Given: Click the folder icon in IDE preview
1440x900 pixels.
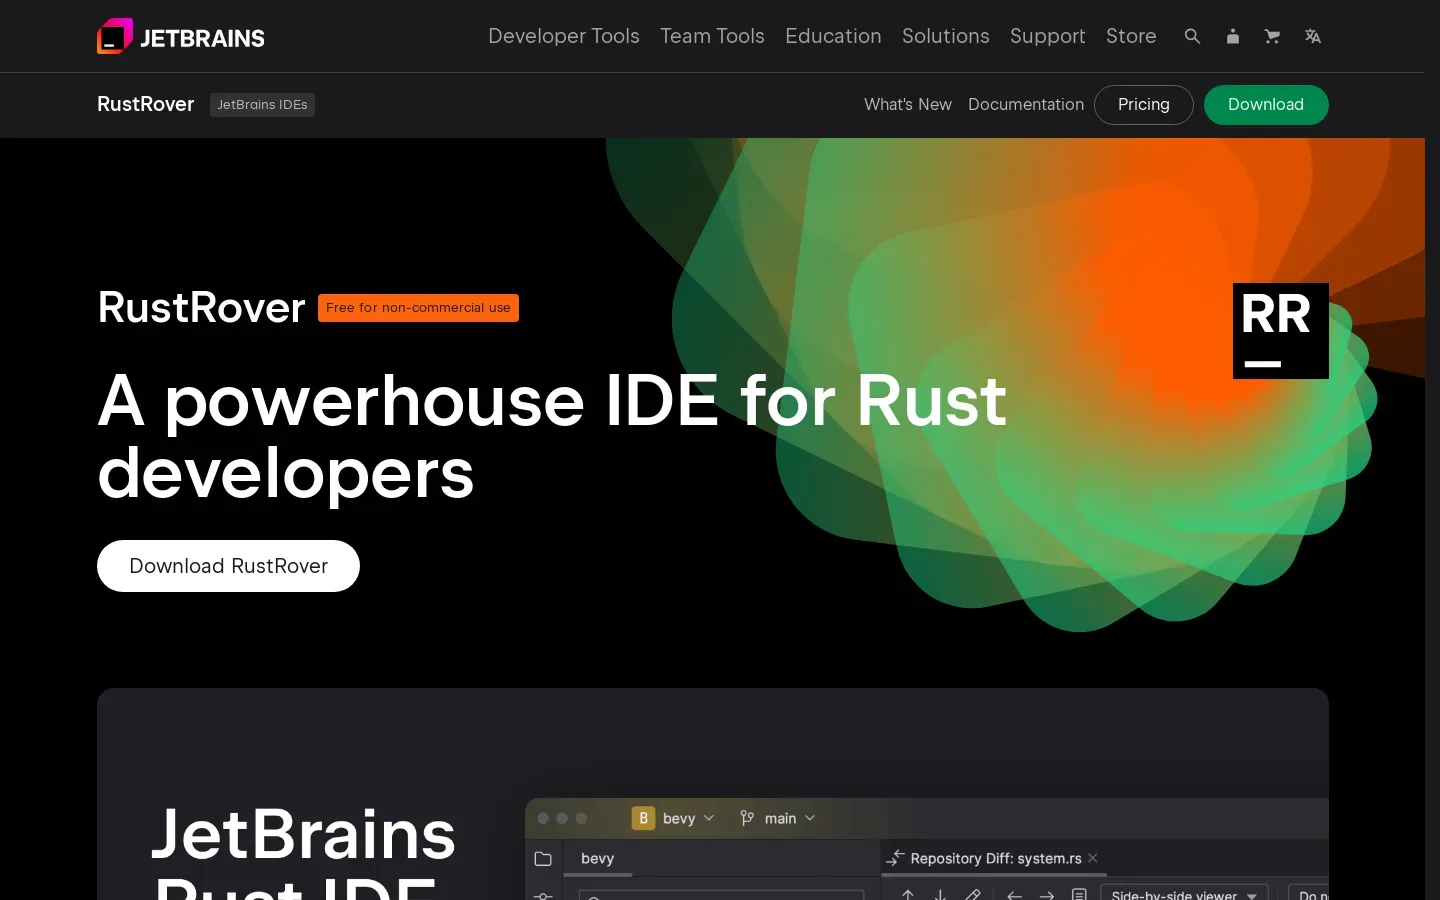Looking at the screenshot, I should 543,859.
